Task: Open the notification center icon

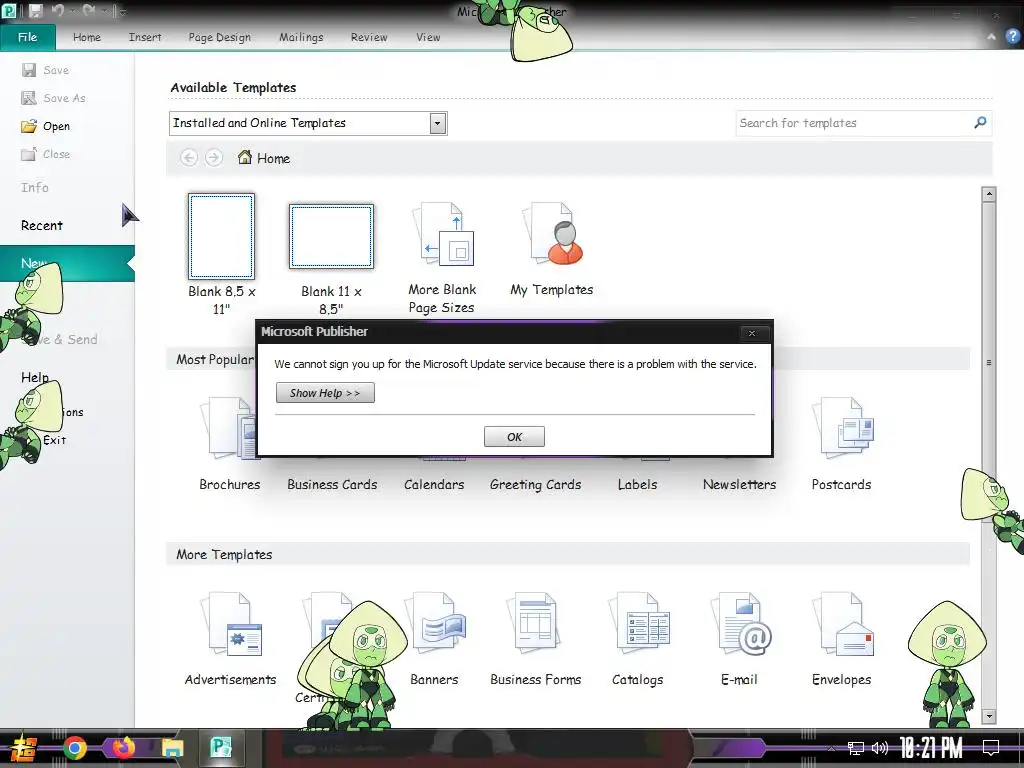Action: 991,748
